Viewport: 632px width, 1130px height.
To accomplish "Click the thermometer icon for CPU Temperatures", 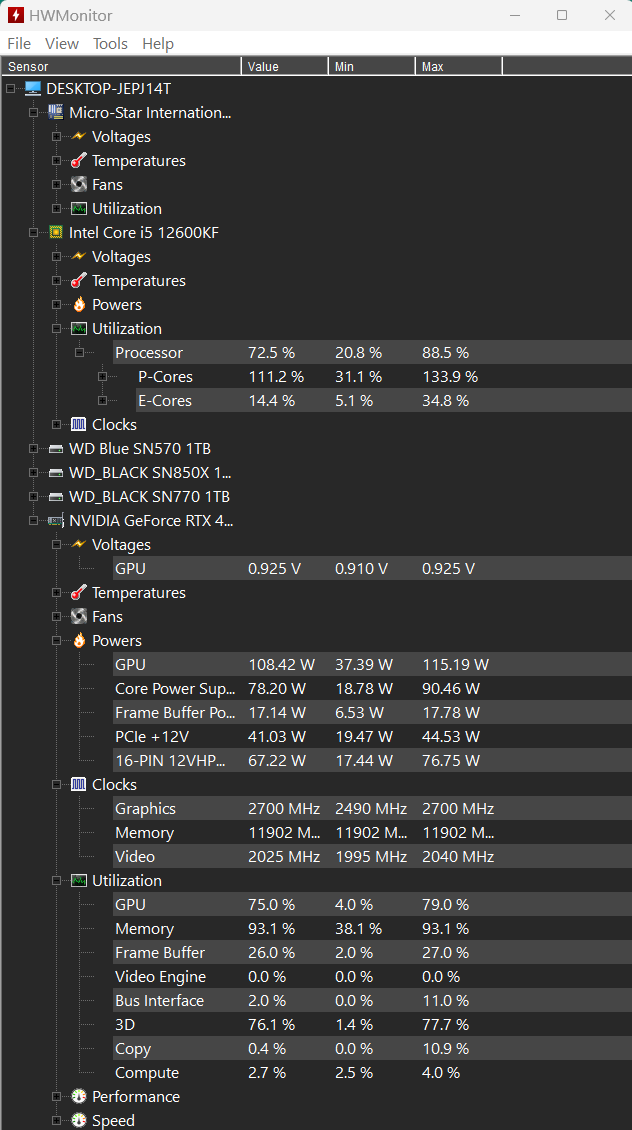I will [79, 280].
